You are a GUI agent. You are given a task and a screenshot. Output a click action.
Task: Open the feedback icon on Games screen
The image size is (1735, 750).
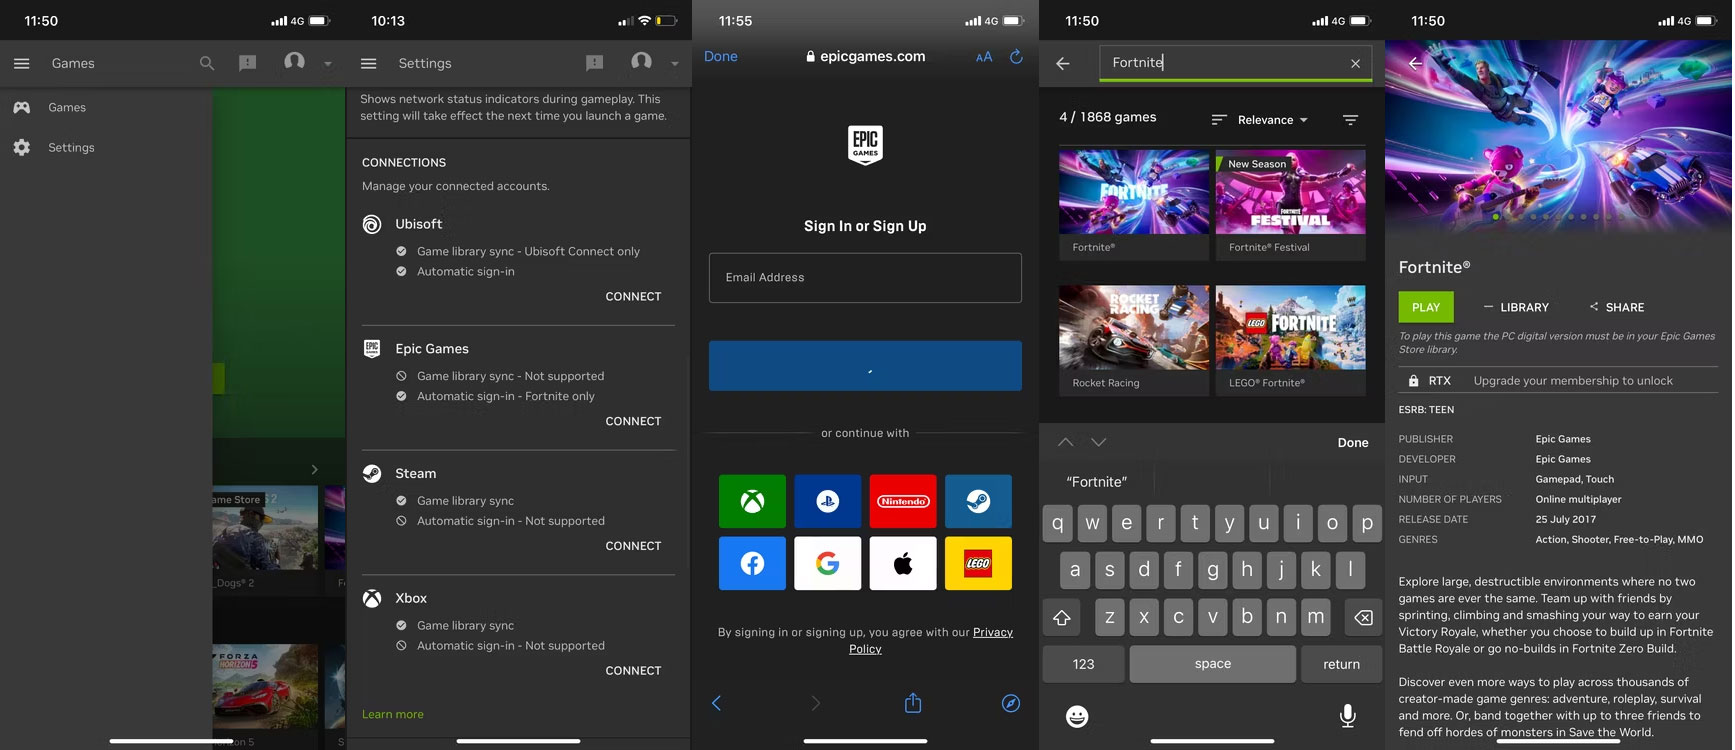coord(248,63)
